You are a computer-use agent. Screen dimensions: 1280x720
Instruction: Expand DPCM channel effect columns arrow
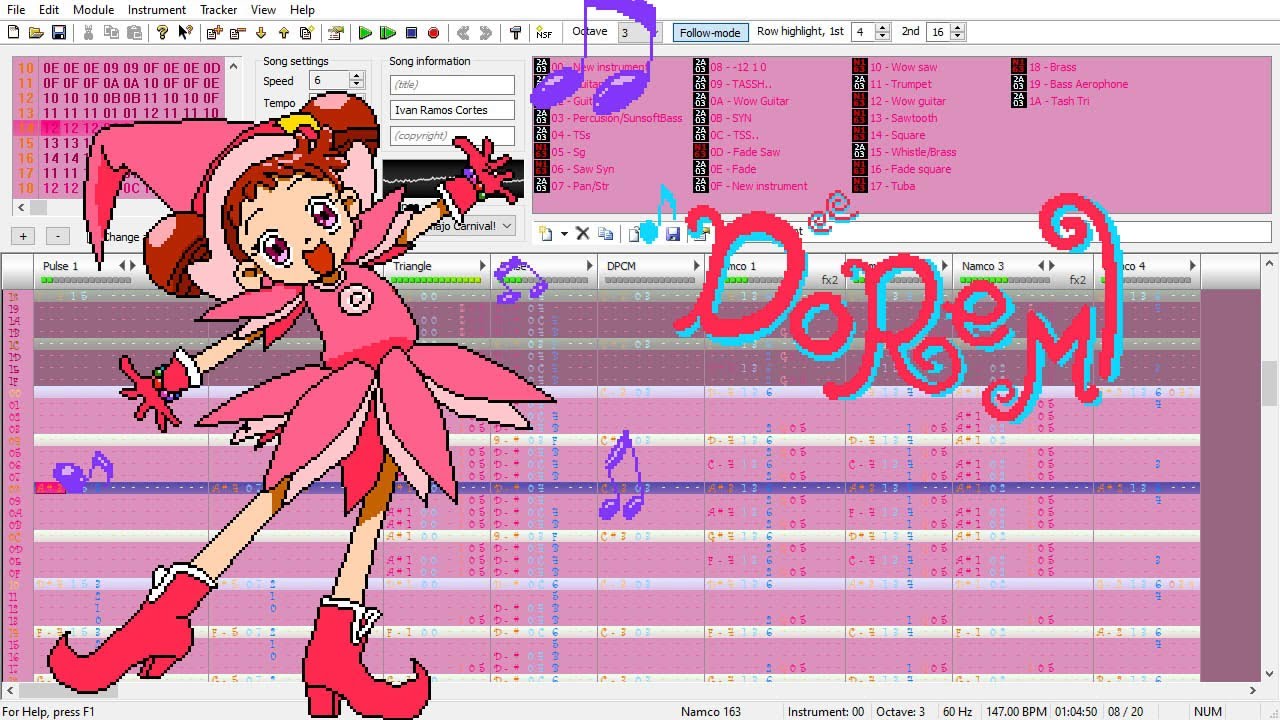tap(696, 265)
